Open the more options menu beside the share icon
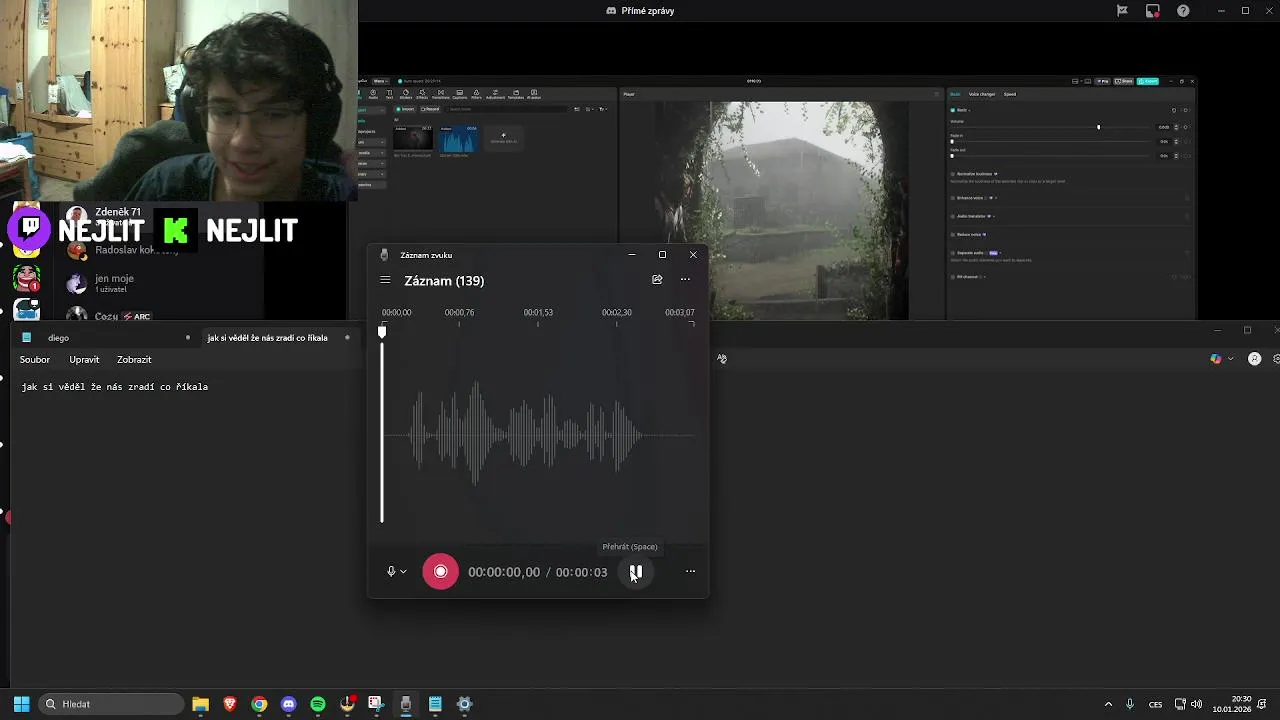Viewport: 1280px width, 720px height. pyautogui.click(x=685, y=280)
